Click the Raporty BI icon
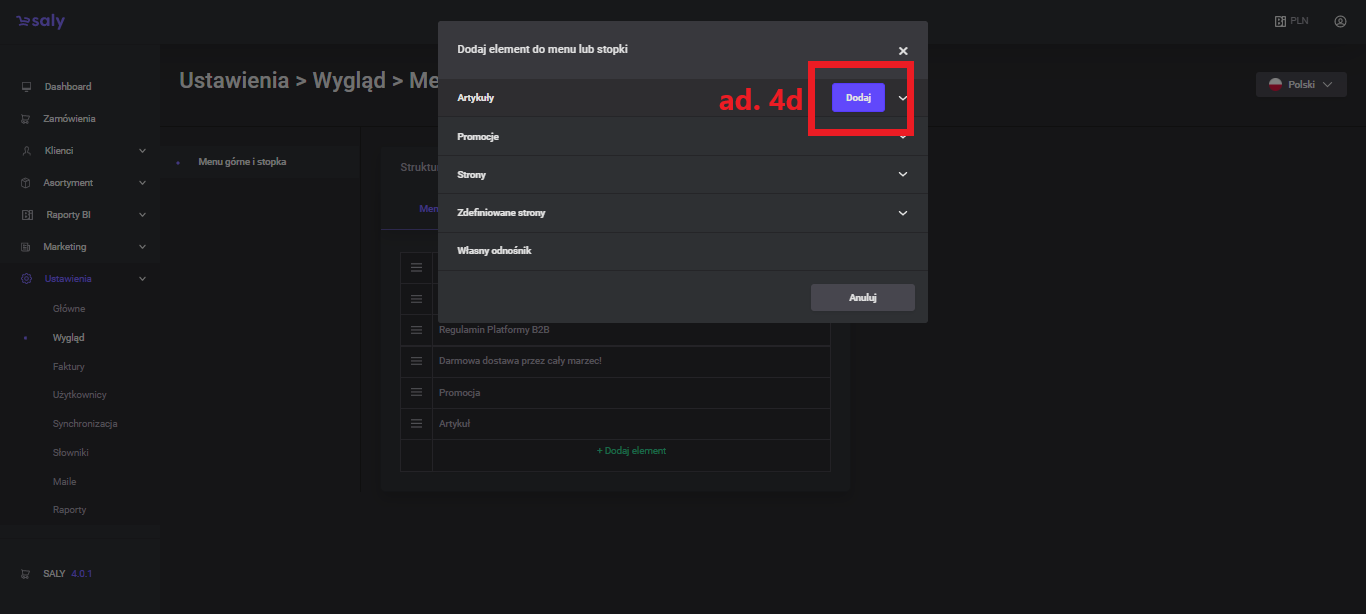Screen dimensions: 1366x614 [x=26, y=215]
